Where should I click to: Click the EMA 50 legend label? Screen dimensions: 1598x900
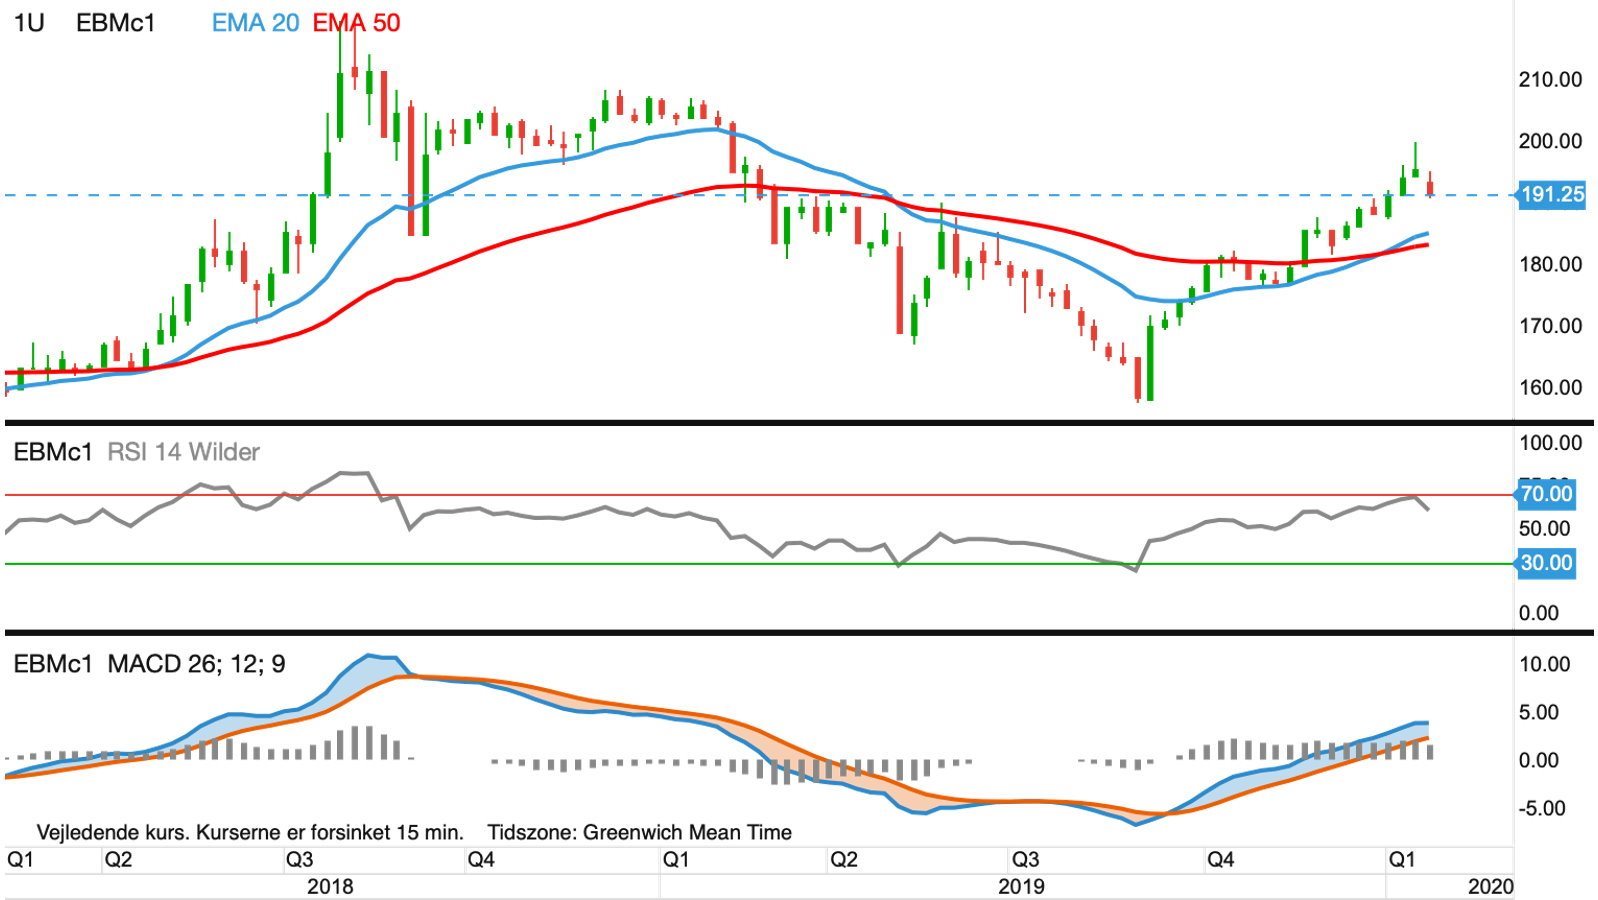pos(357,22)
